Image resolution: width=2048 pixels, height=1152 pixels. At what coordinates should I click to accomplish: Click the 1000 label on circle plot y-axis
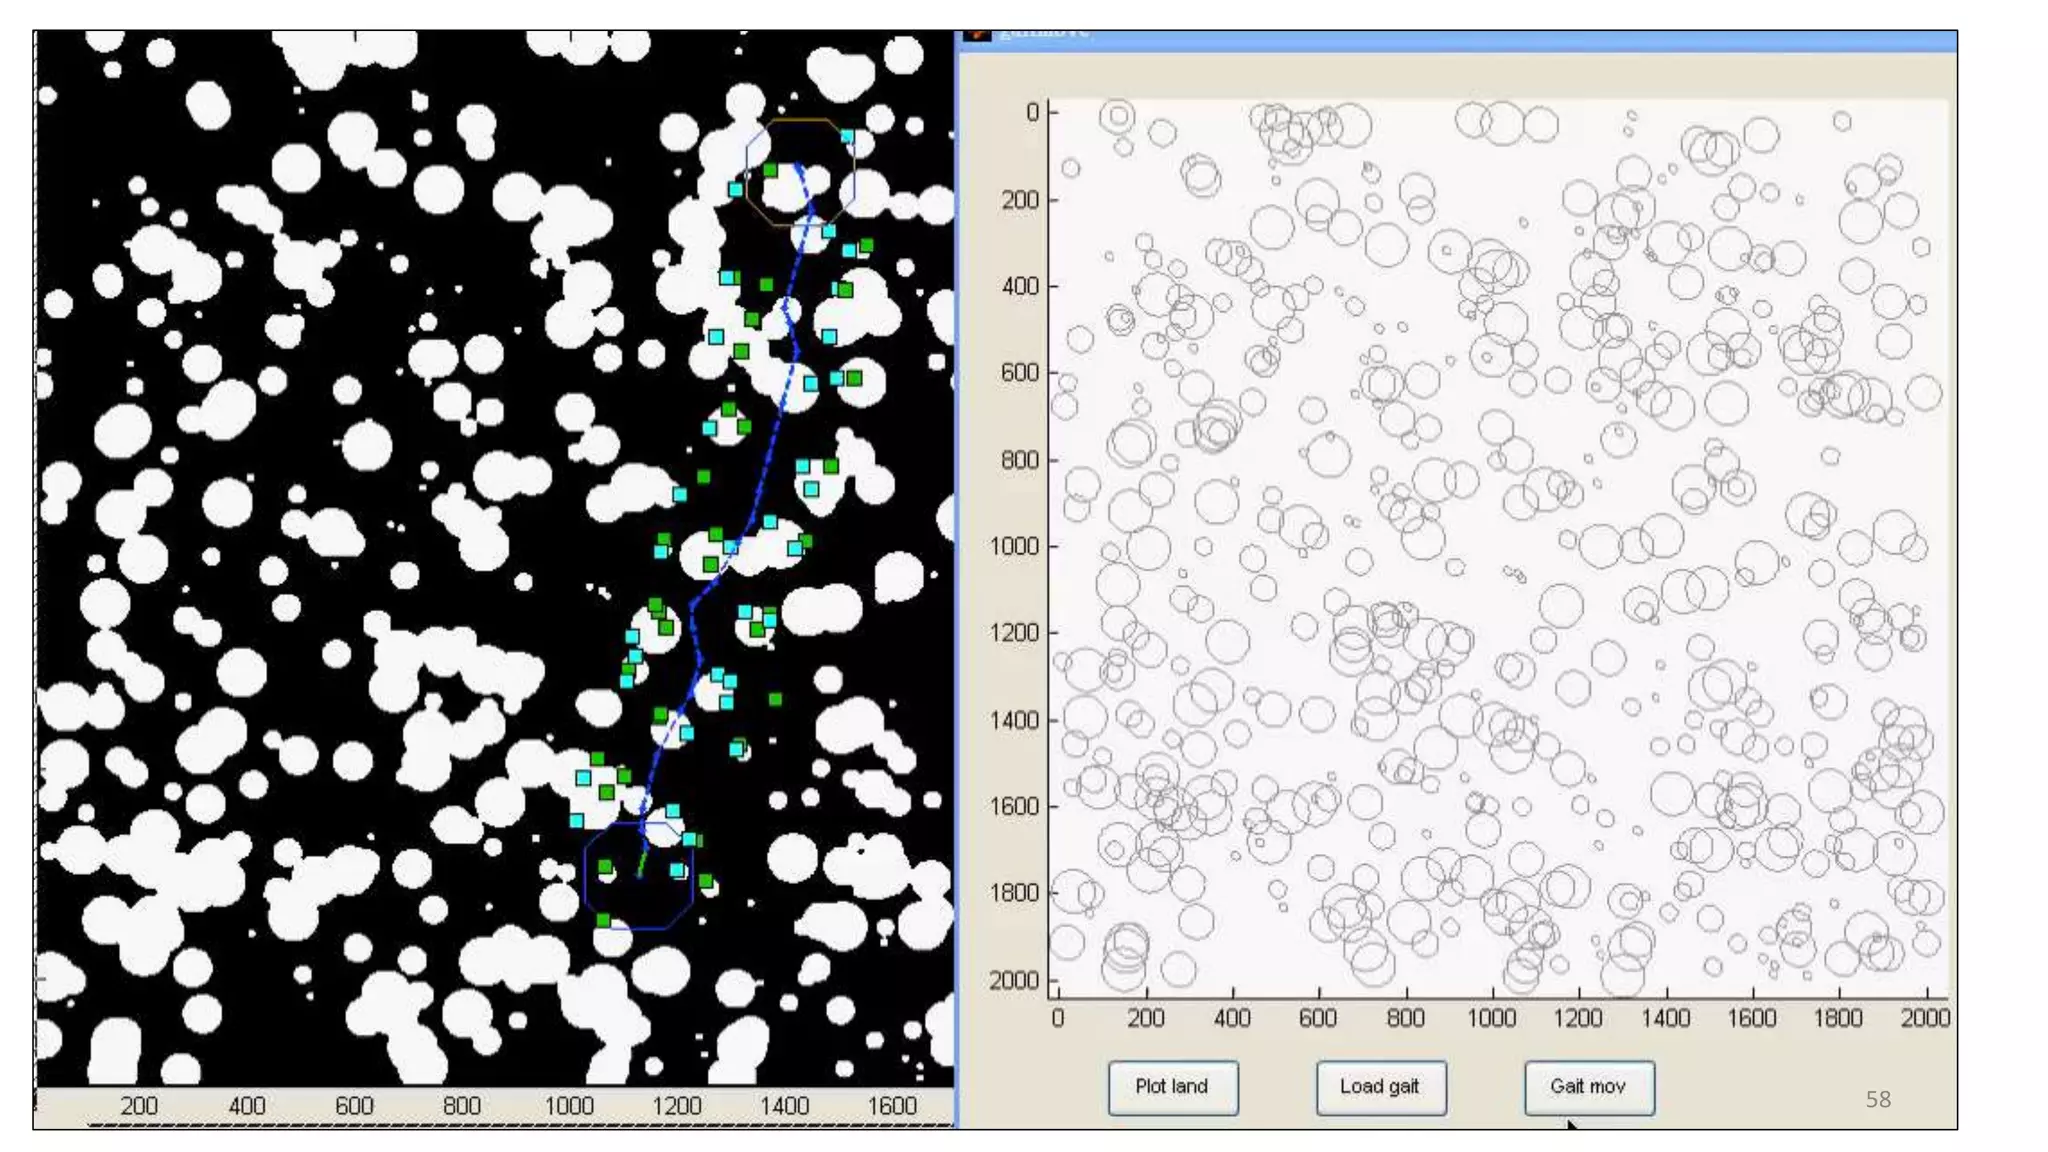[x=1015, y=547]
